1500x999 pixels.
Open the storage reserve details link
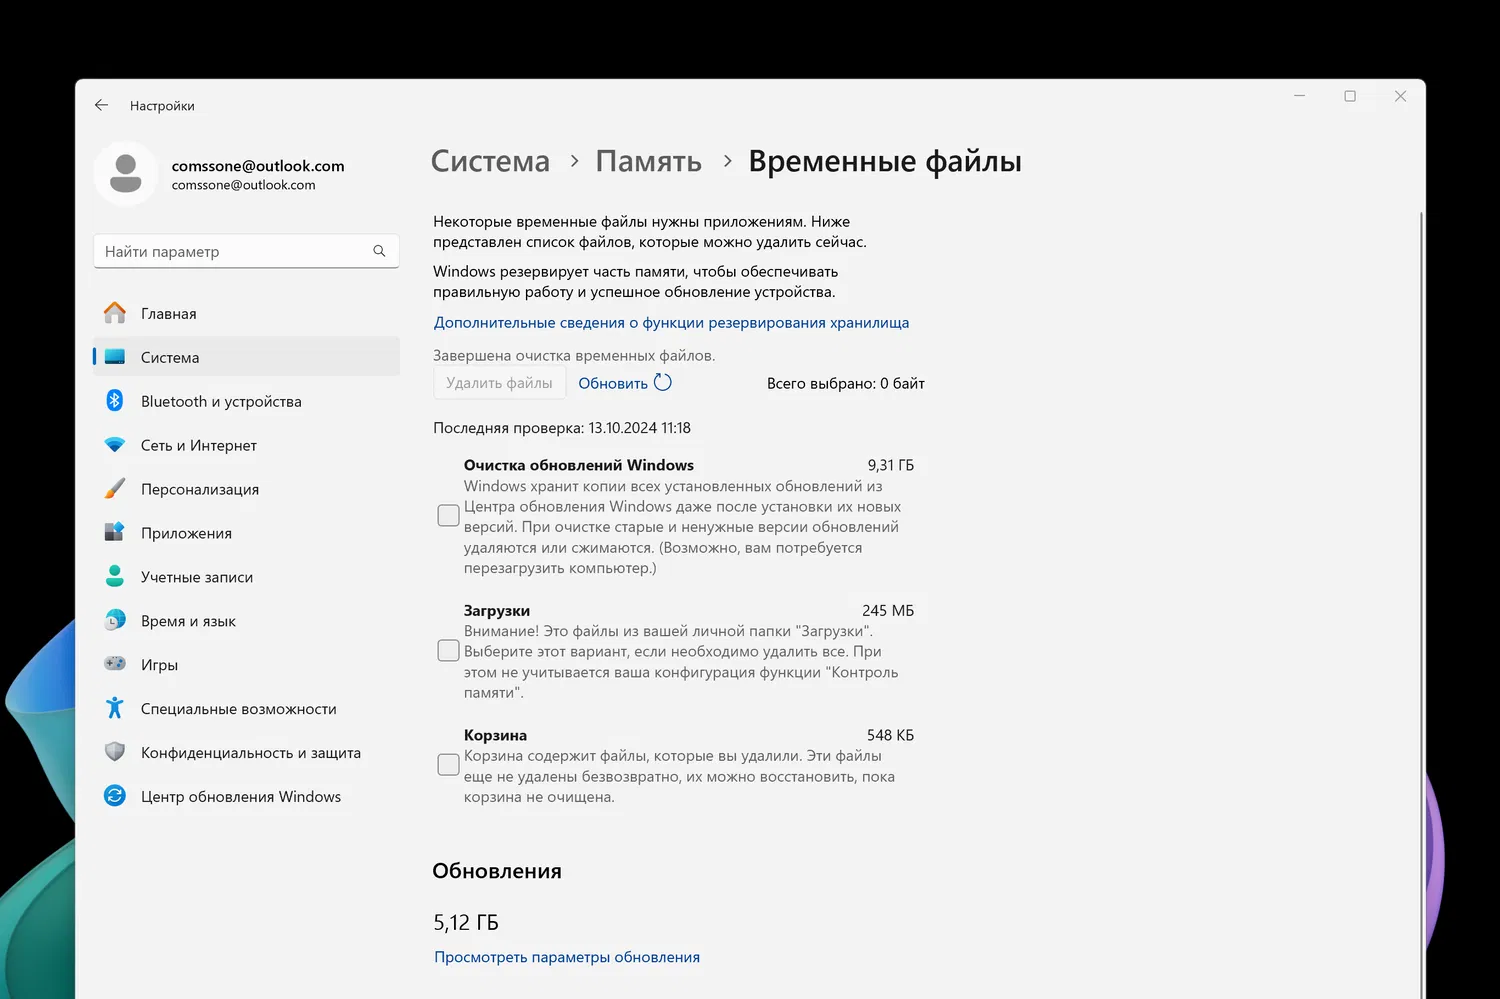(671, 323)
